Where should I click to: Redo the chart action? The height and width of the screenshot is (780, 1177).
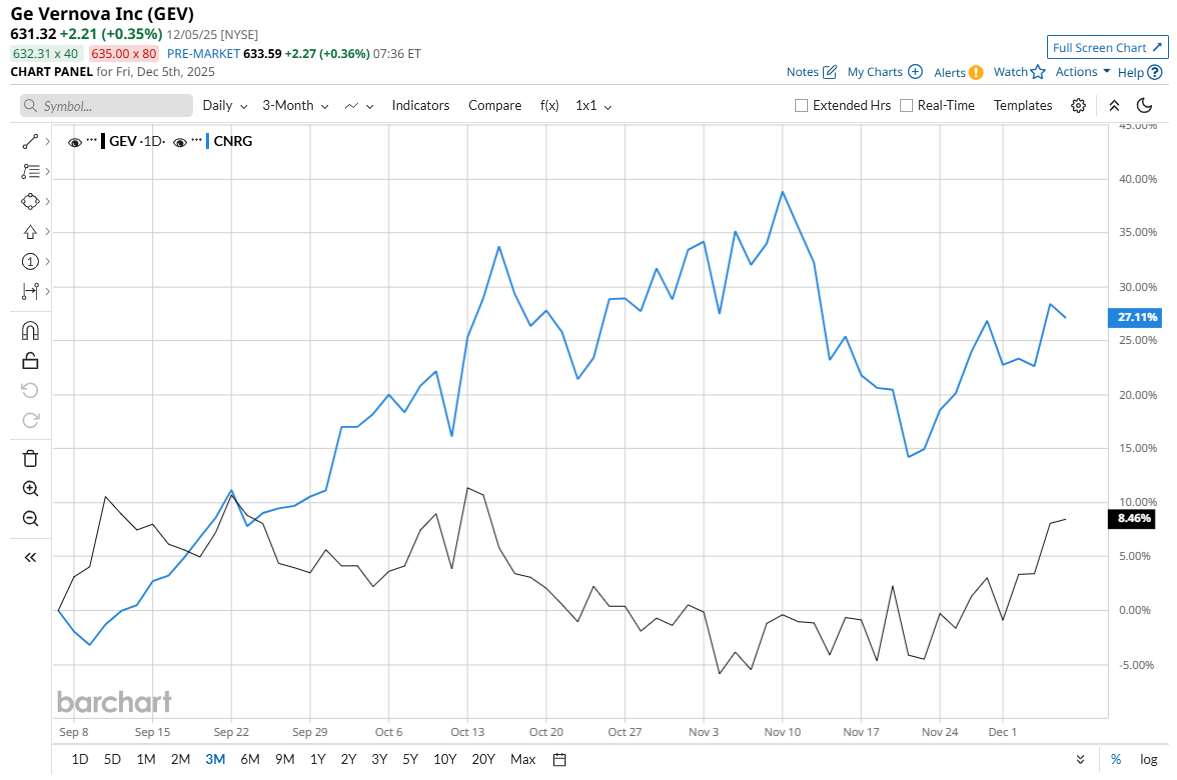(30, 420)
